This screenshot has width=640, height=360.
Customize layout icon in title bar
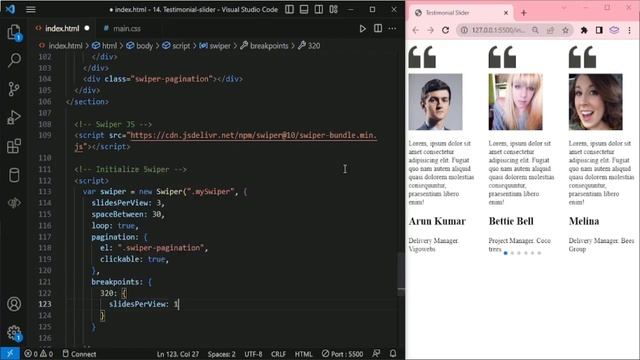(333, 9)
